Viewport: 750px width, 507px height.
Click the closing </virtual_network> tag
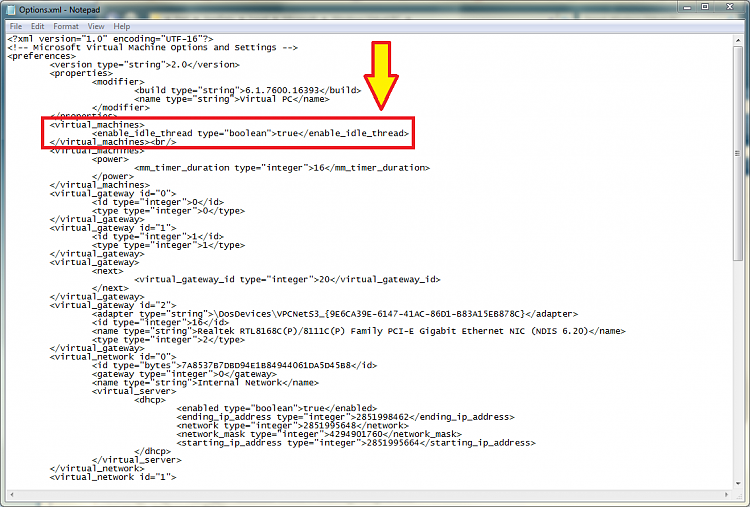coord(97,469)
